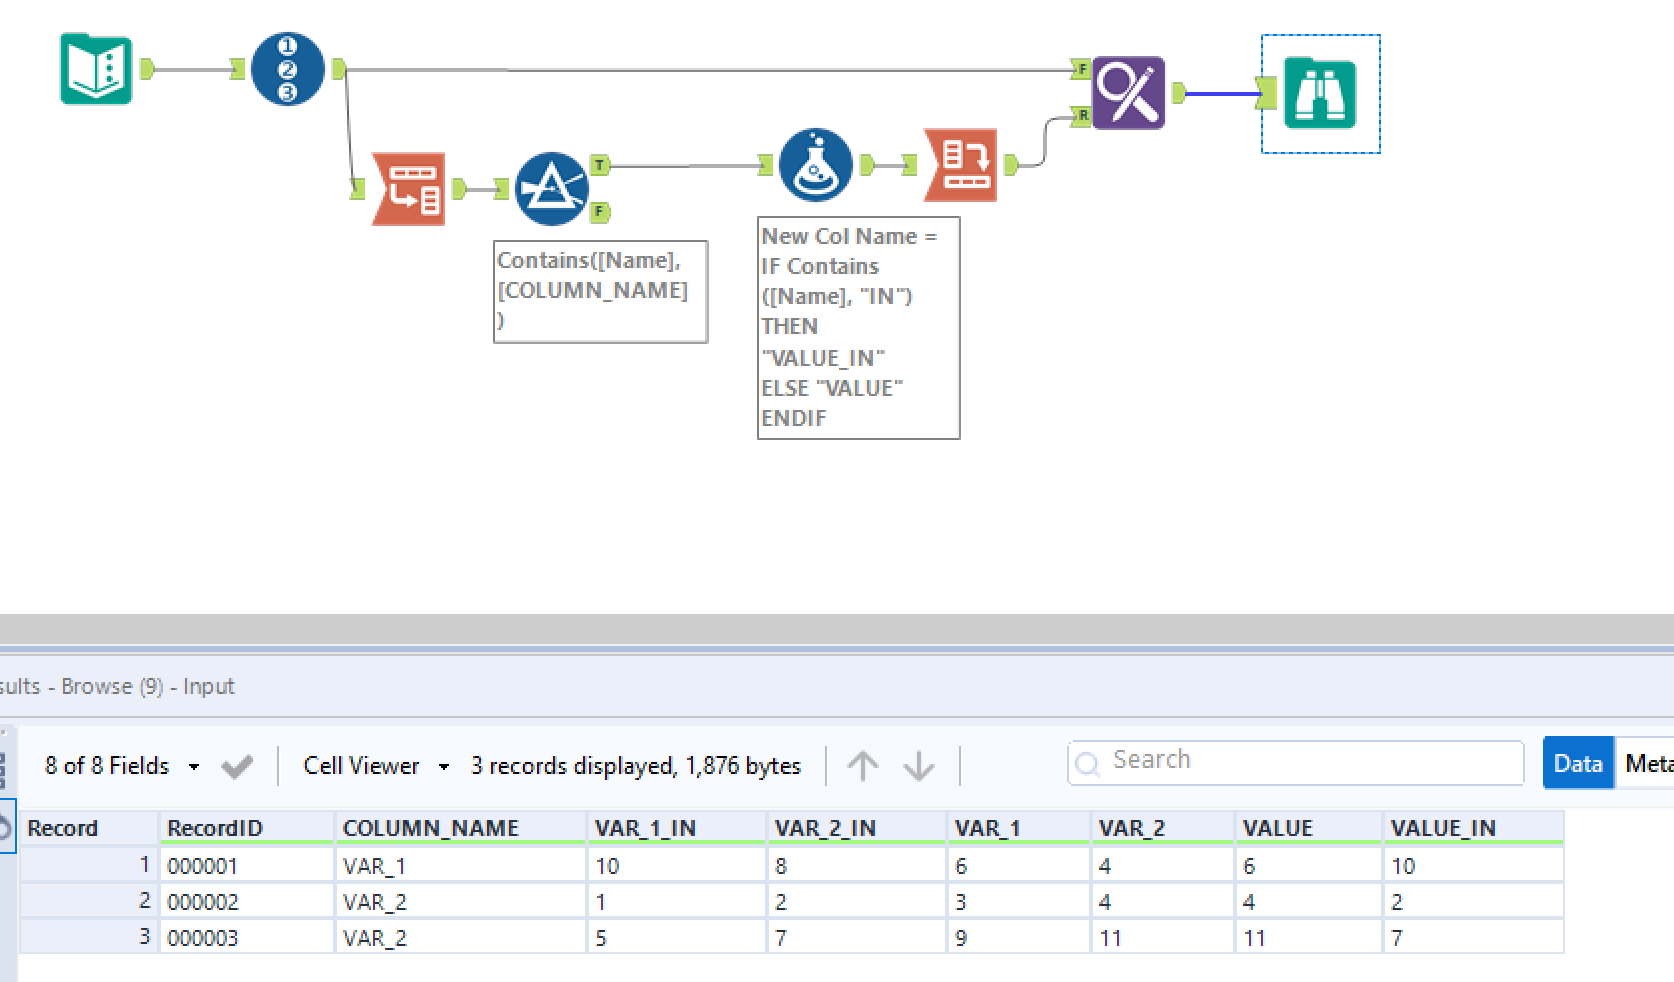The image size is (1674, 982).
Task: Open the Formula tool (beaker icon)
Action: [x=815, y=165]
